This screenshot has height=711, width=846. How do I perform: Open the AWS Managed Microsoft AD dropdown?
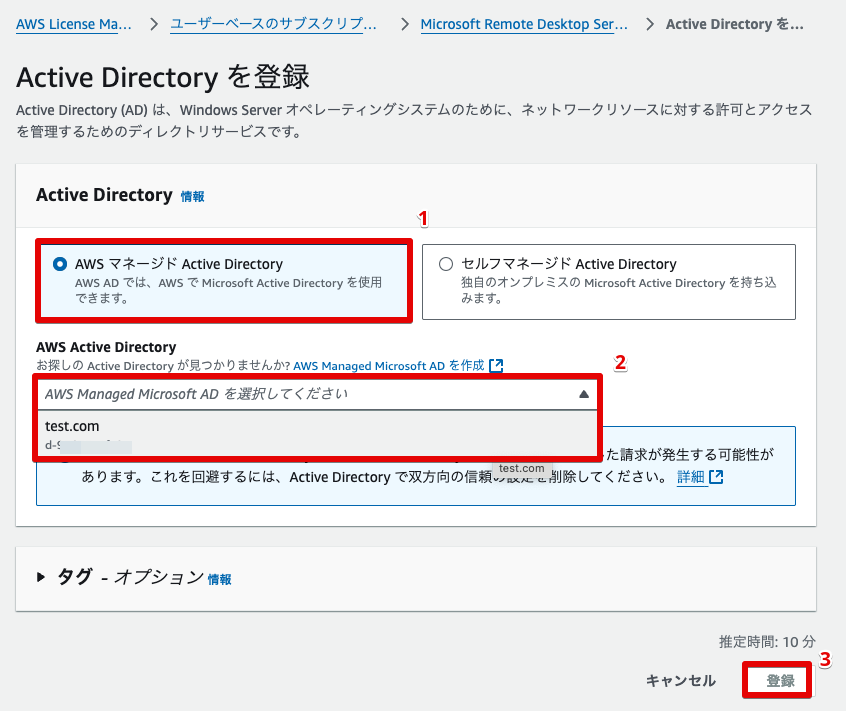coord(317,394)
